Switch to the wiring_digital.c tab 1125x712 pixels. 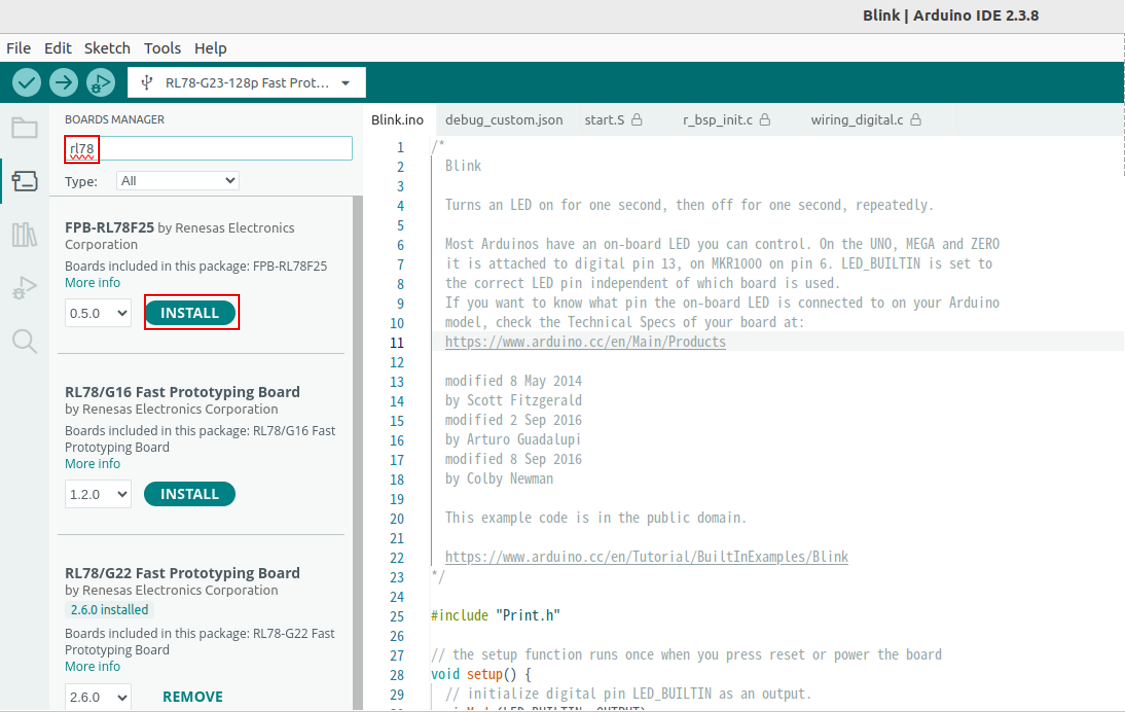(x=858, y=119)
